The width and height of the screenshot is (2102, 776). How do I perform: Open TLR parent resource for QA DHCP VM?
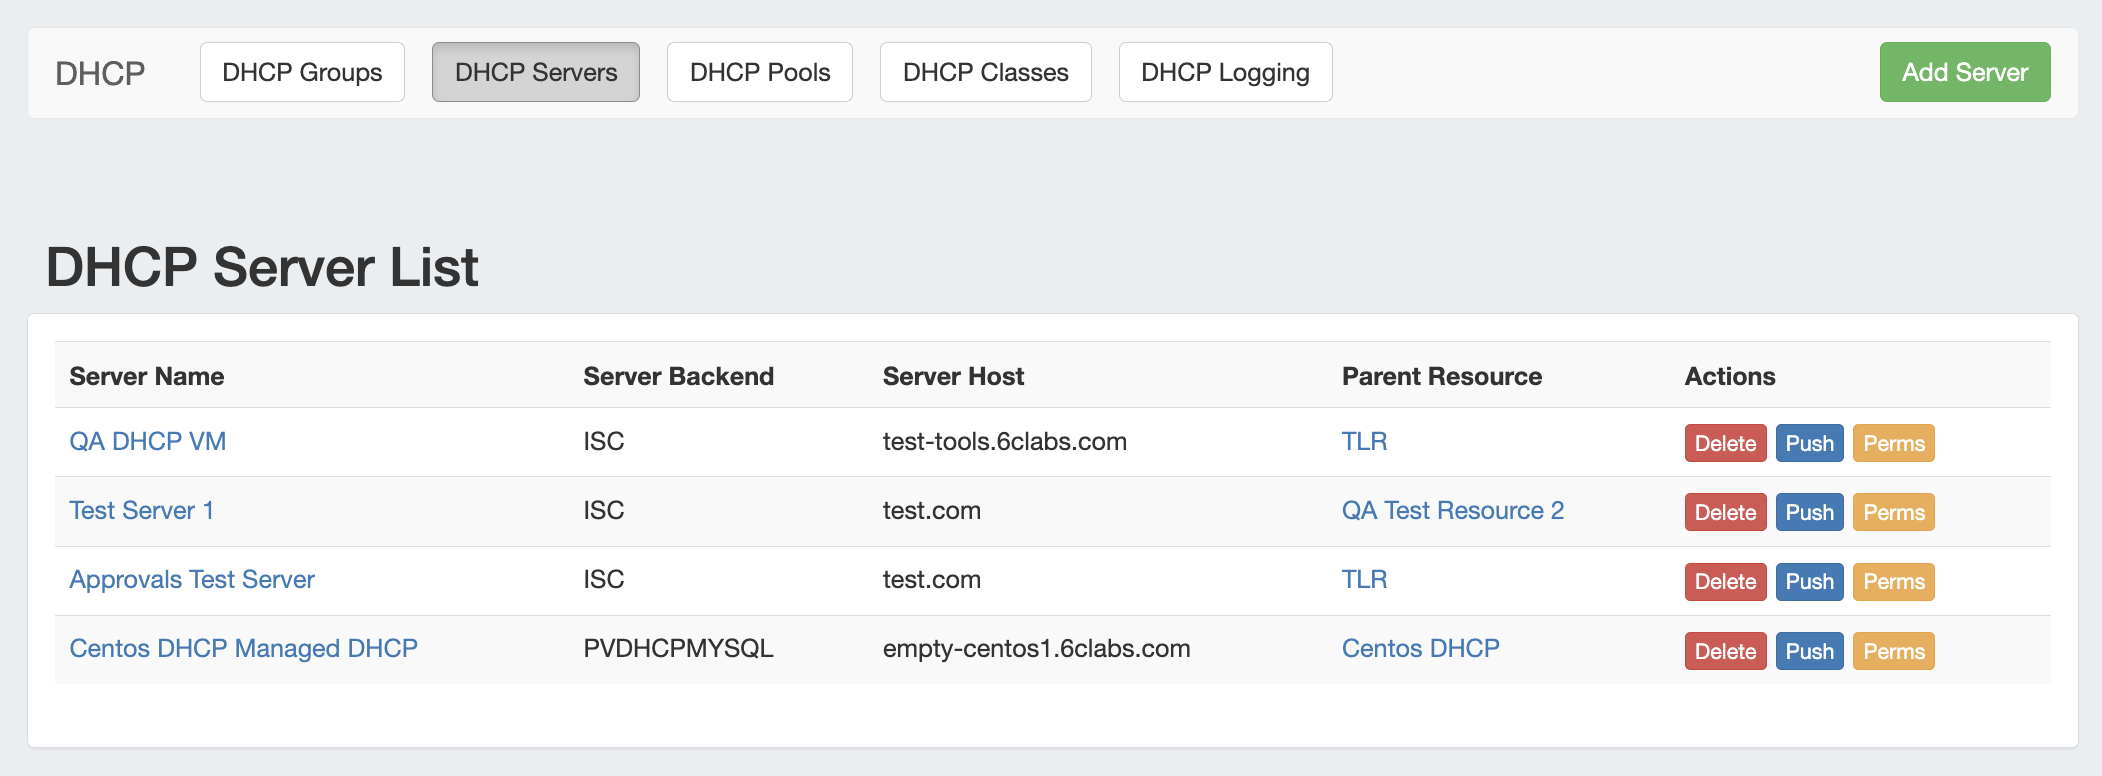(x=1364, y=442)
